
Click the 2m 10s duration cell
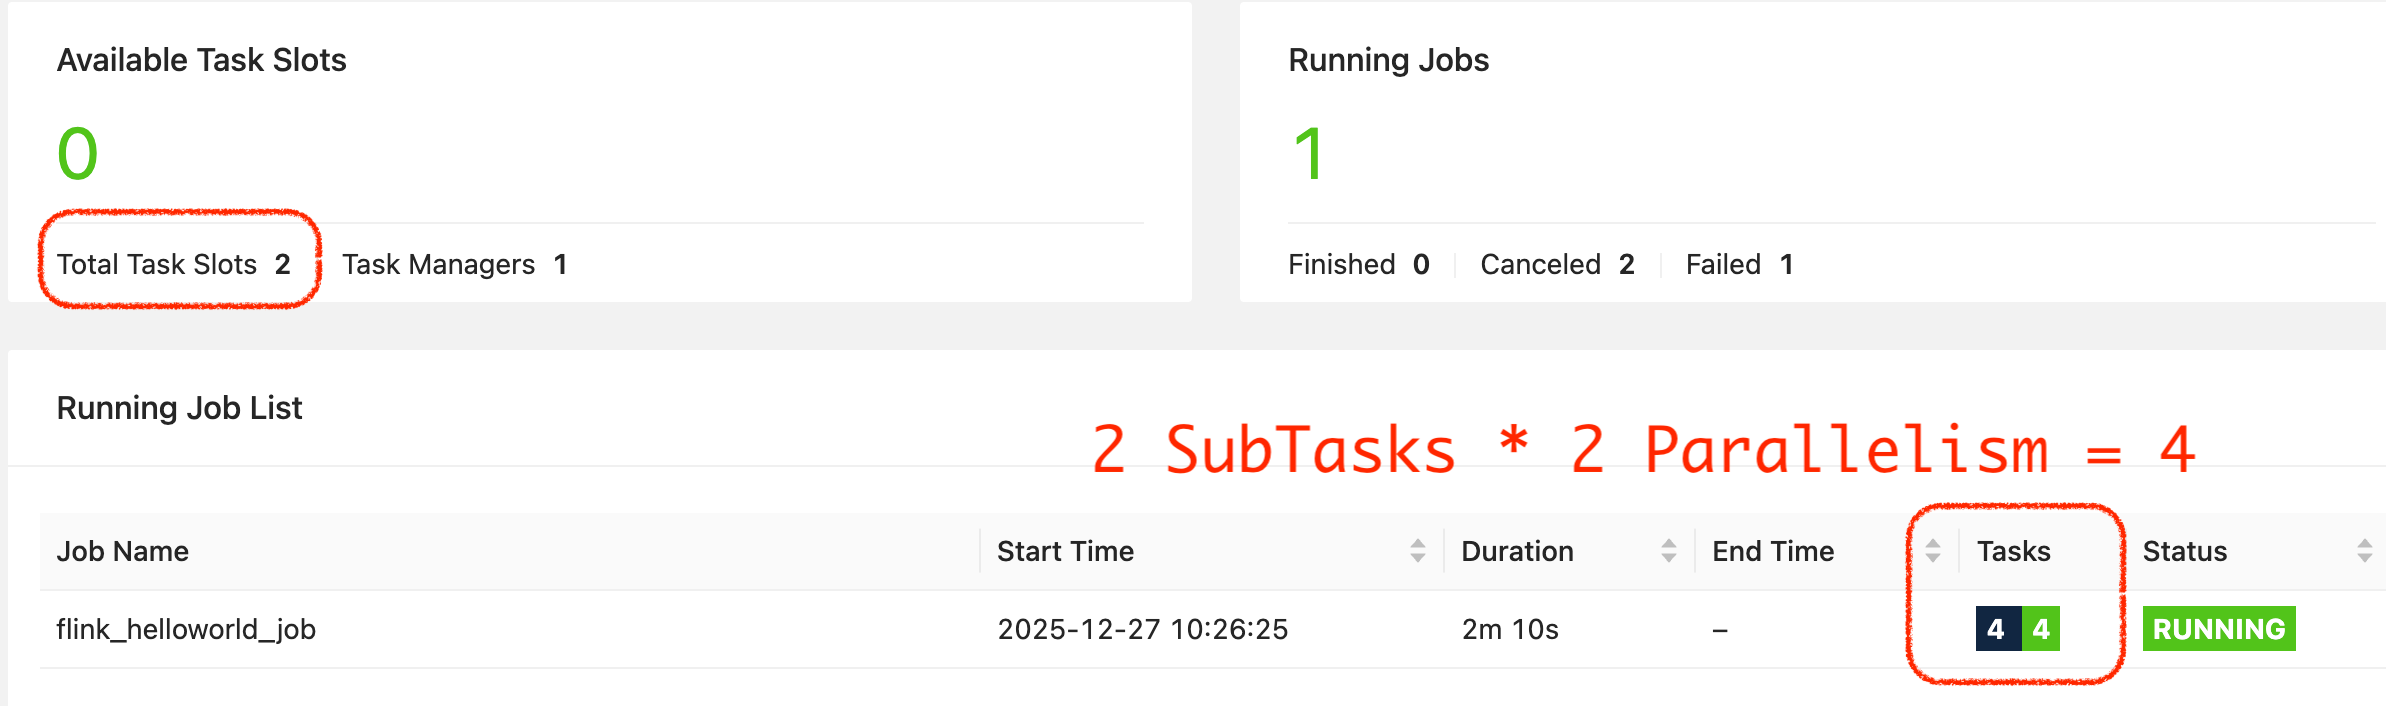1510,629
